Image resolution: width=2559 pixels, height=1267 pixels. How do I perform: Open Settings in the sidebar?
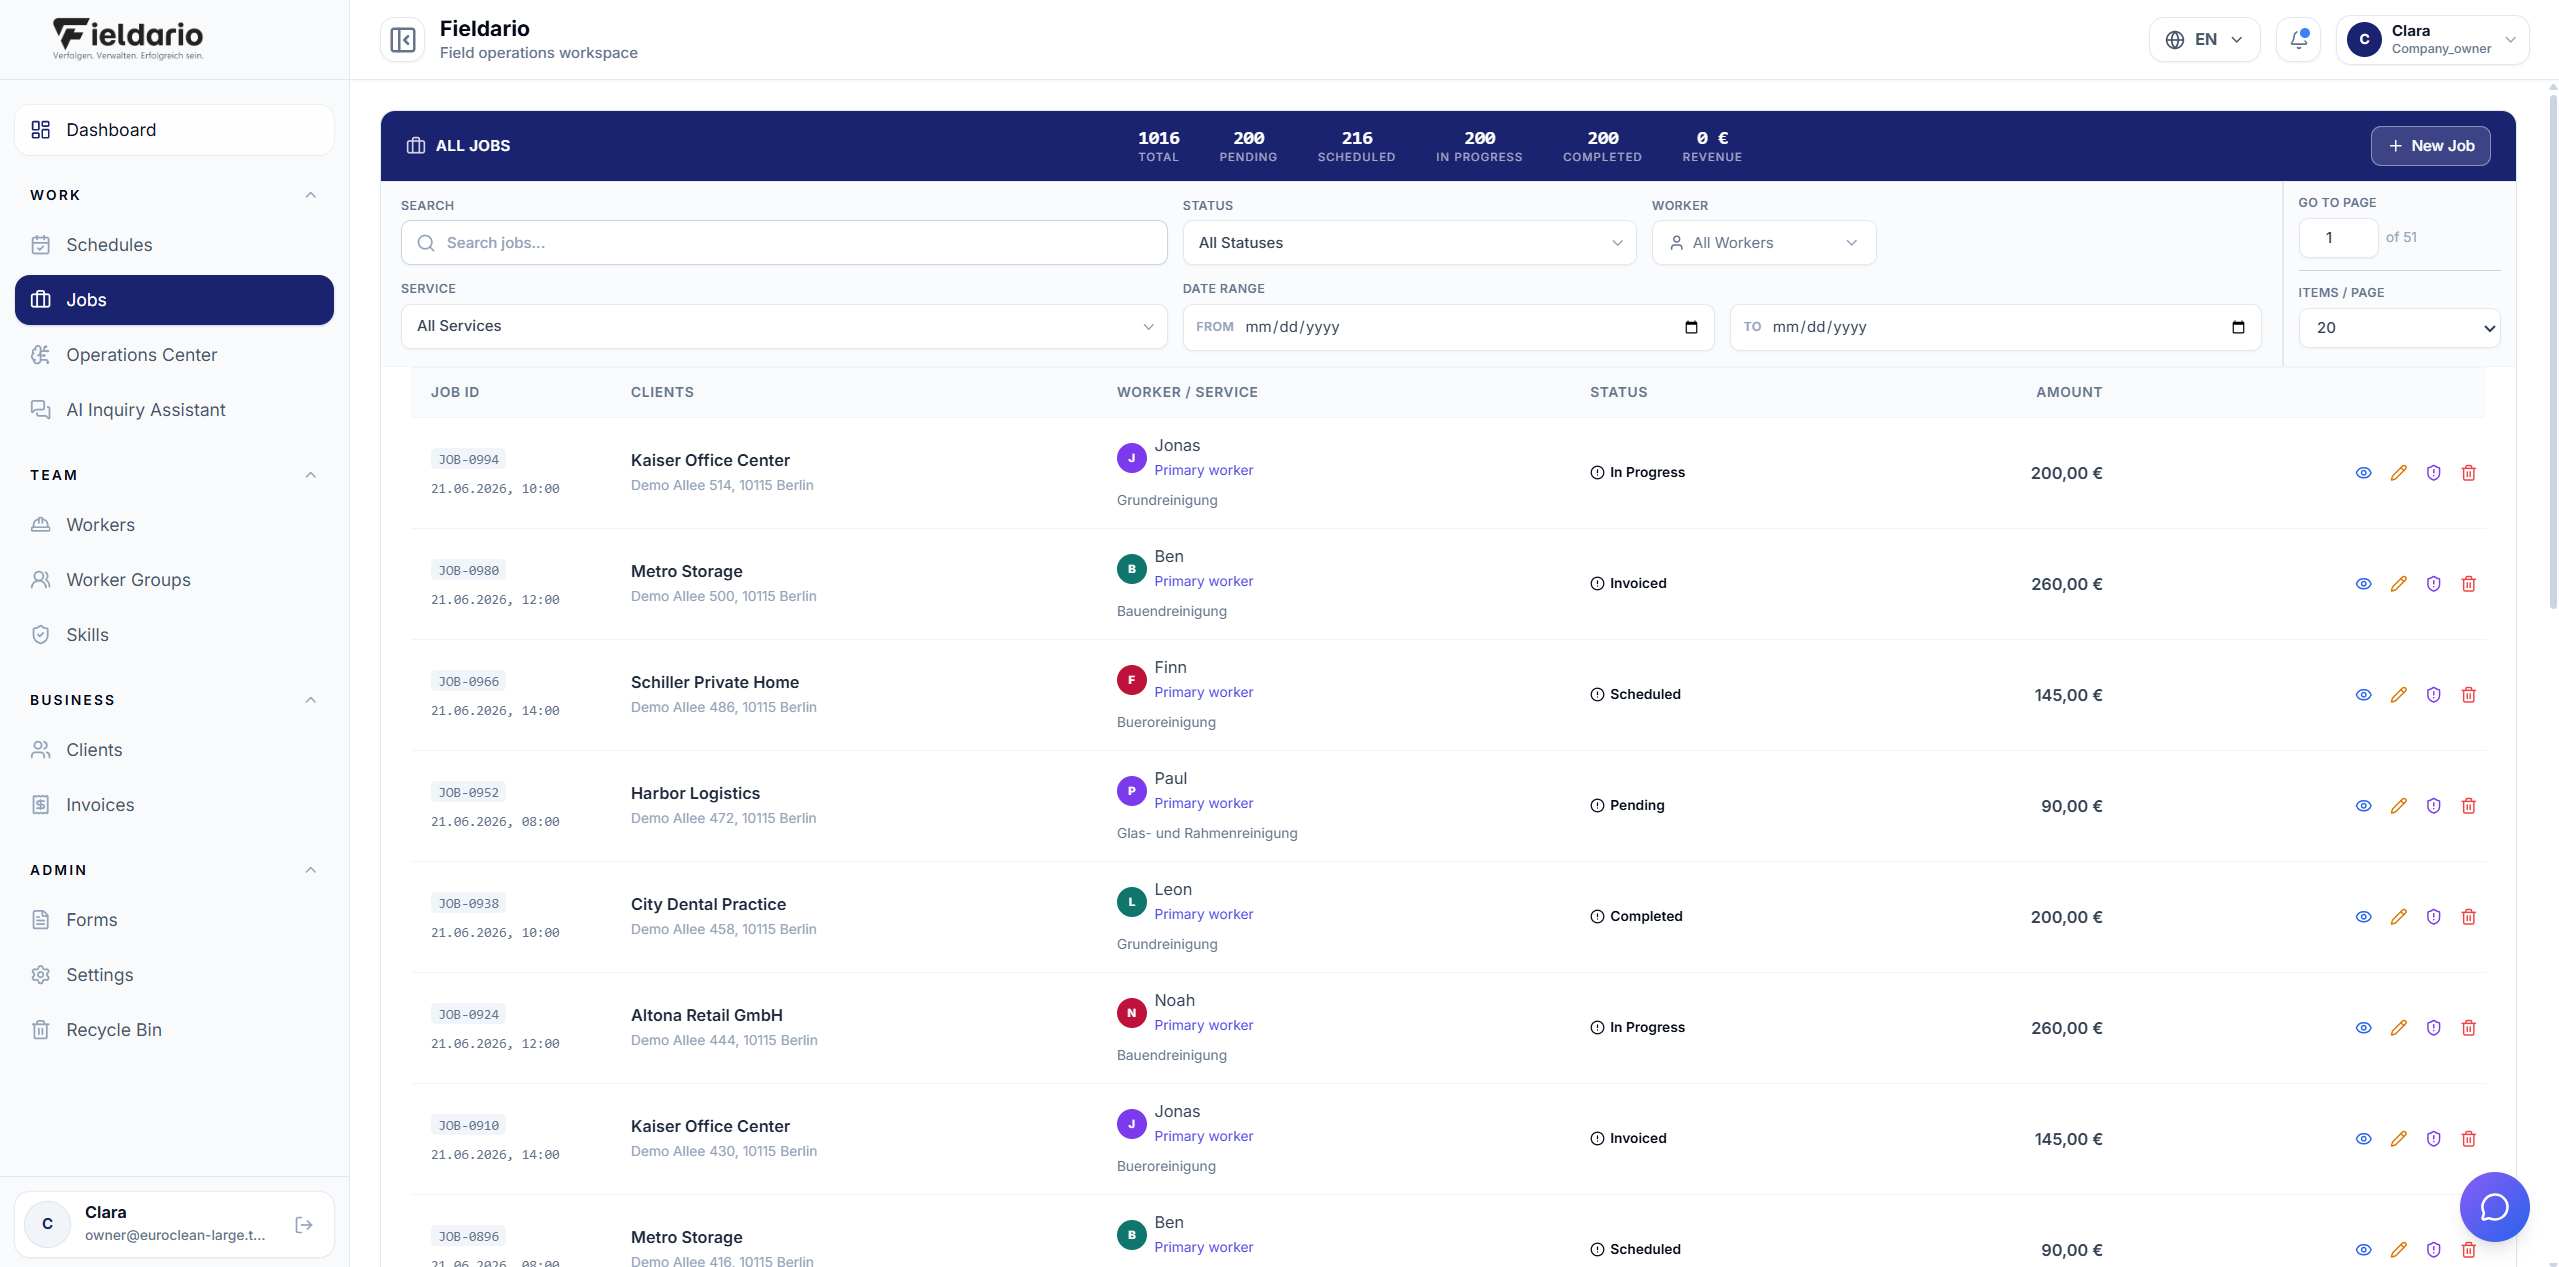coord(174,975)
